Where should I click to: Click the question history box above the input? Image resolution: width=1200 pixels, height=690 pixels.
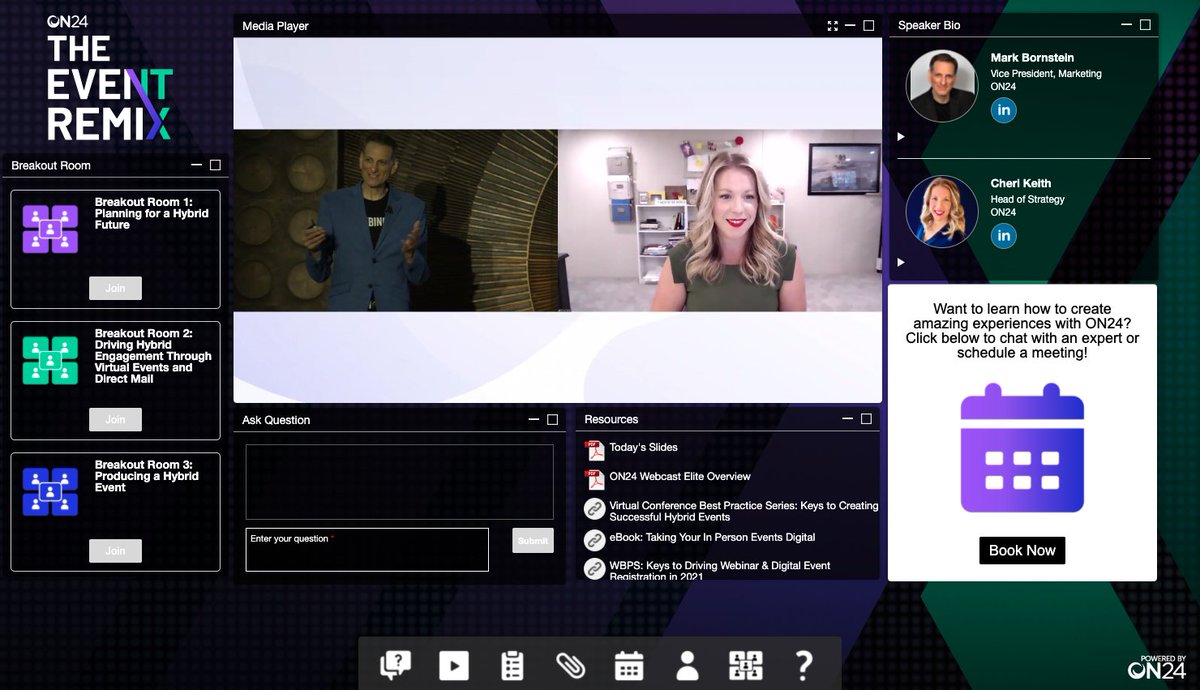coord(399,482)
